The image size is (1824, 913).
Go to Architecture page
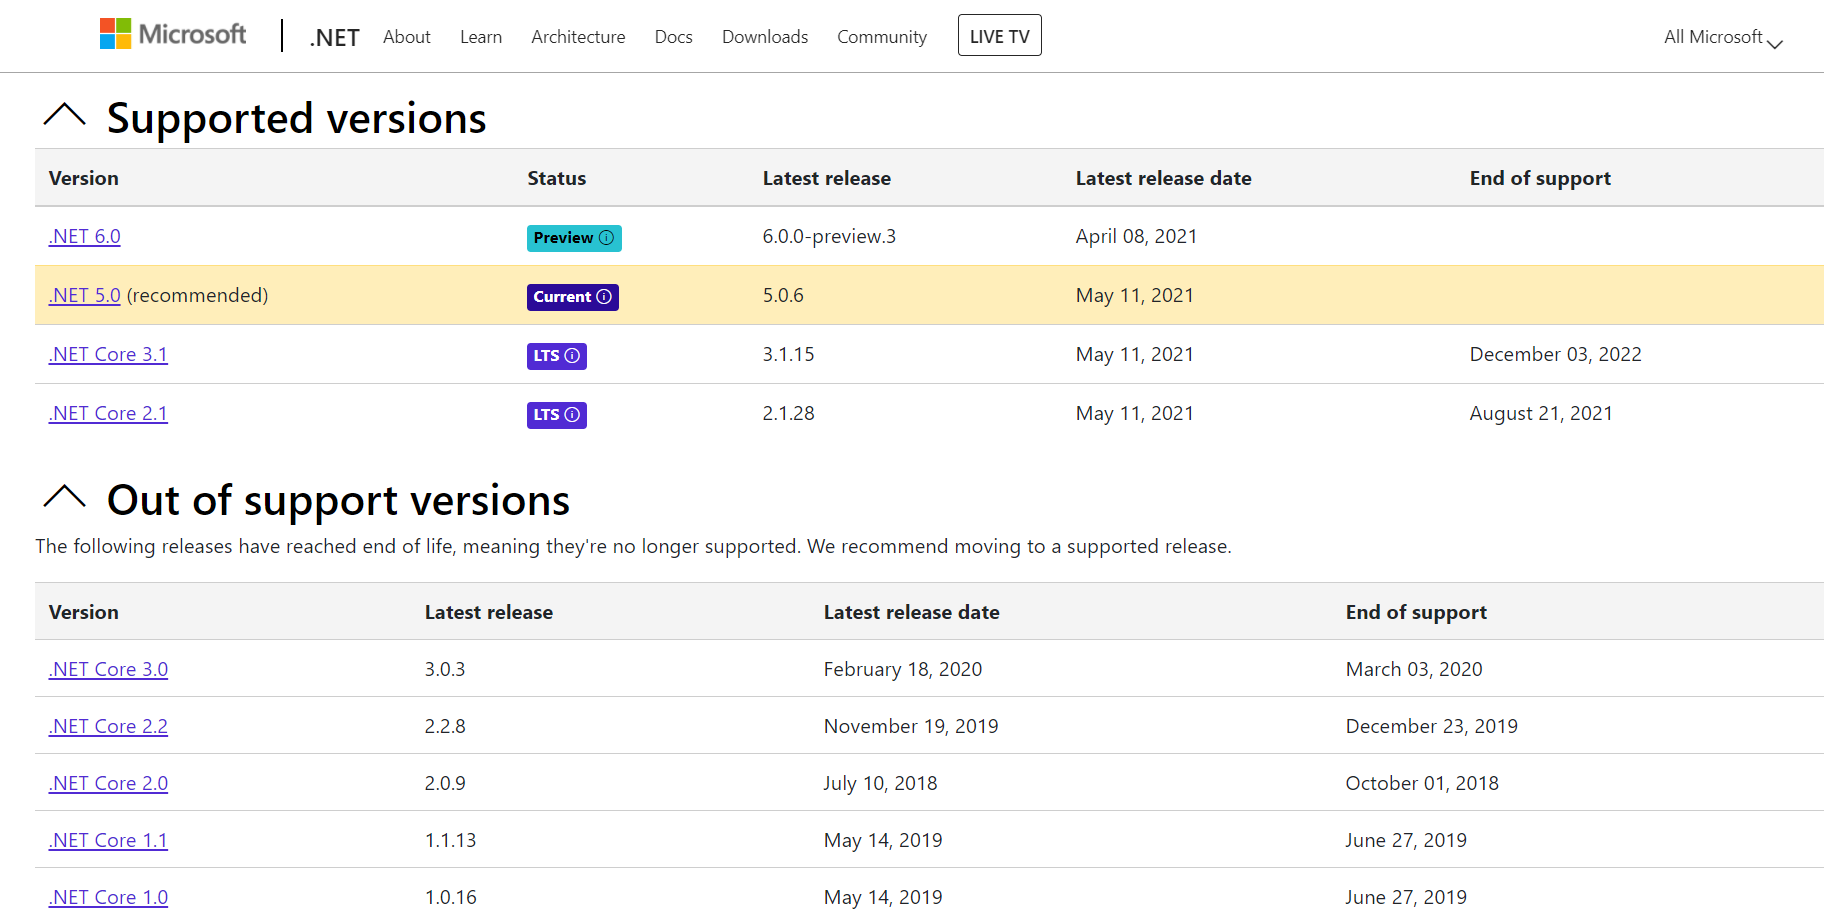578,37
